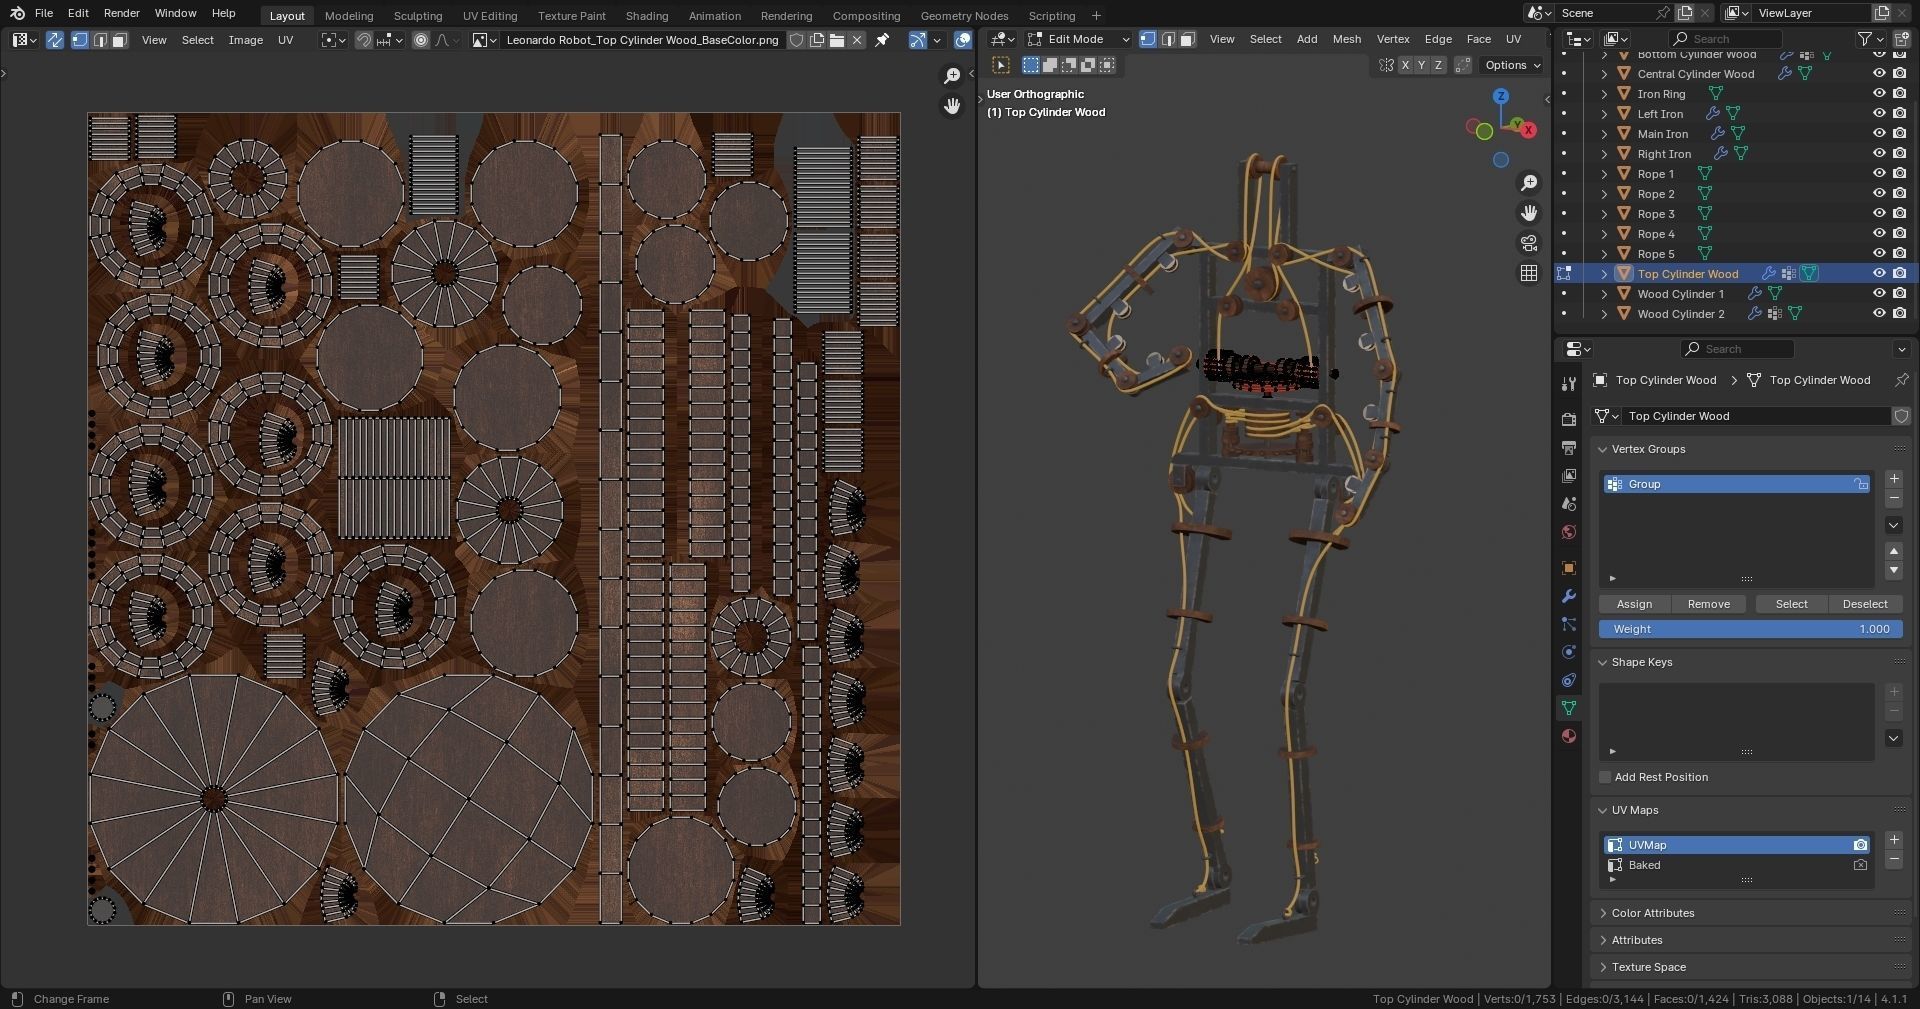Toggle UV proportional editing icon
Viewport: 1920px width, 1009px height.
tap(421, 40)
